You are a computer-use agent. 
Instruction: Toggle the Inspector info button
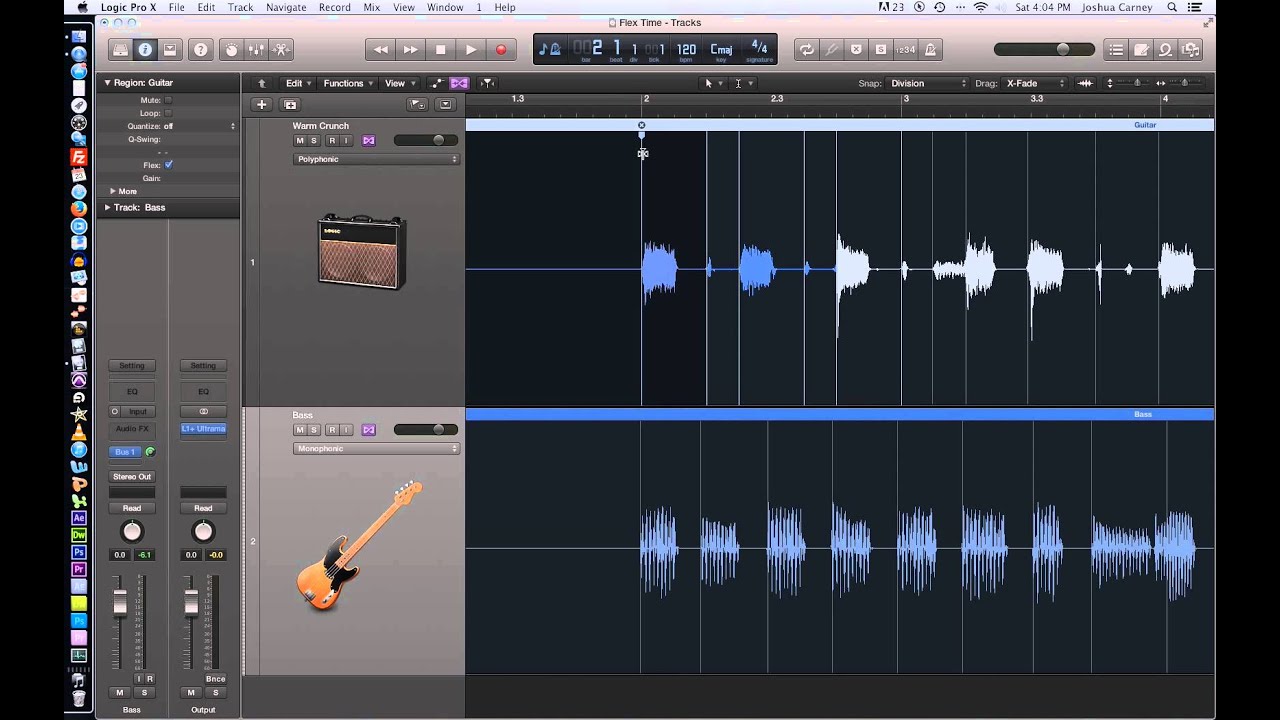click(x=145, y=49)
